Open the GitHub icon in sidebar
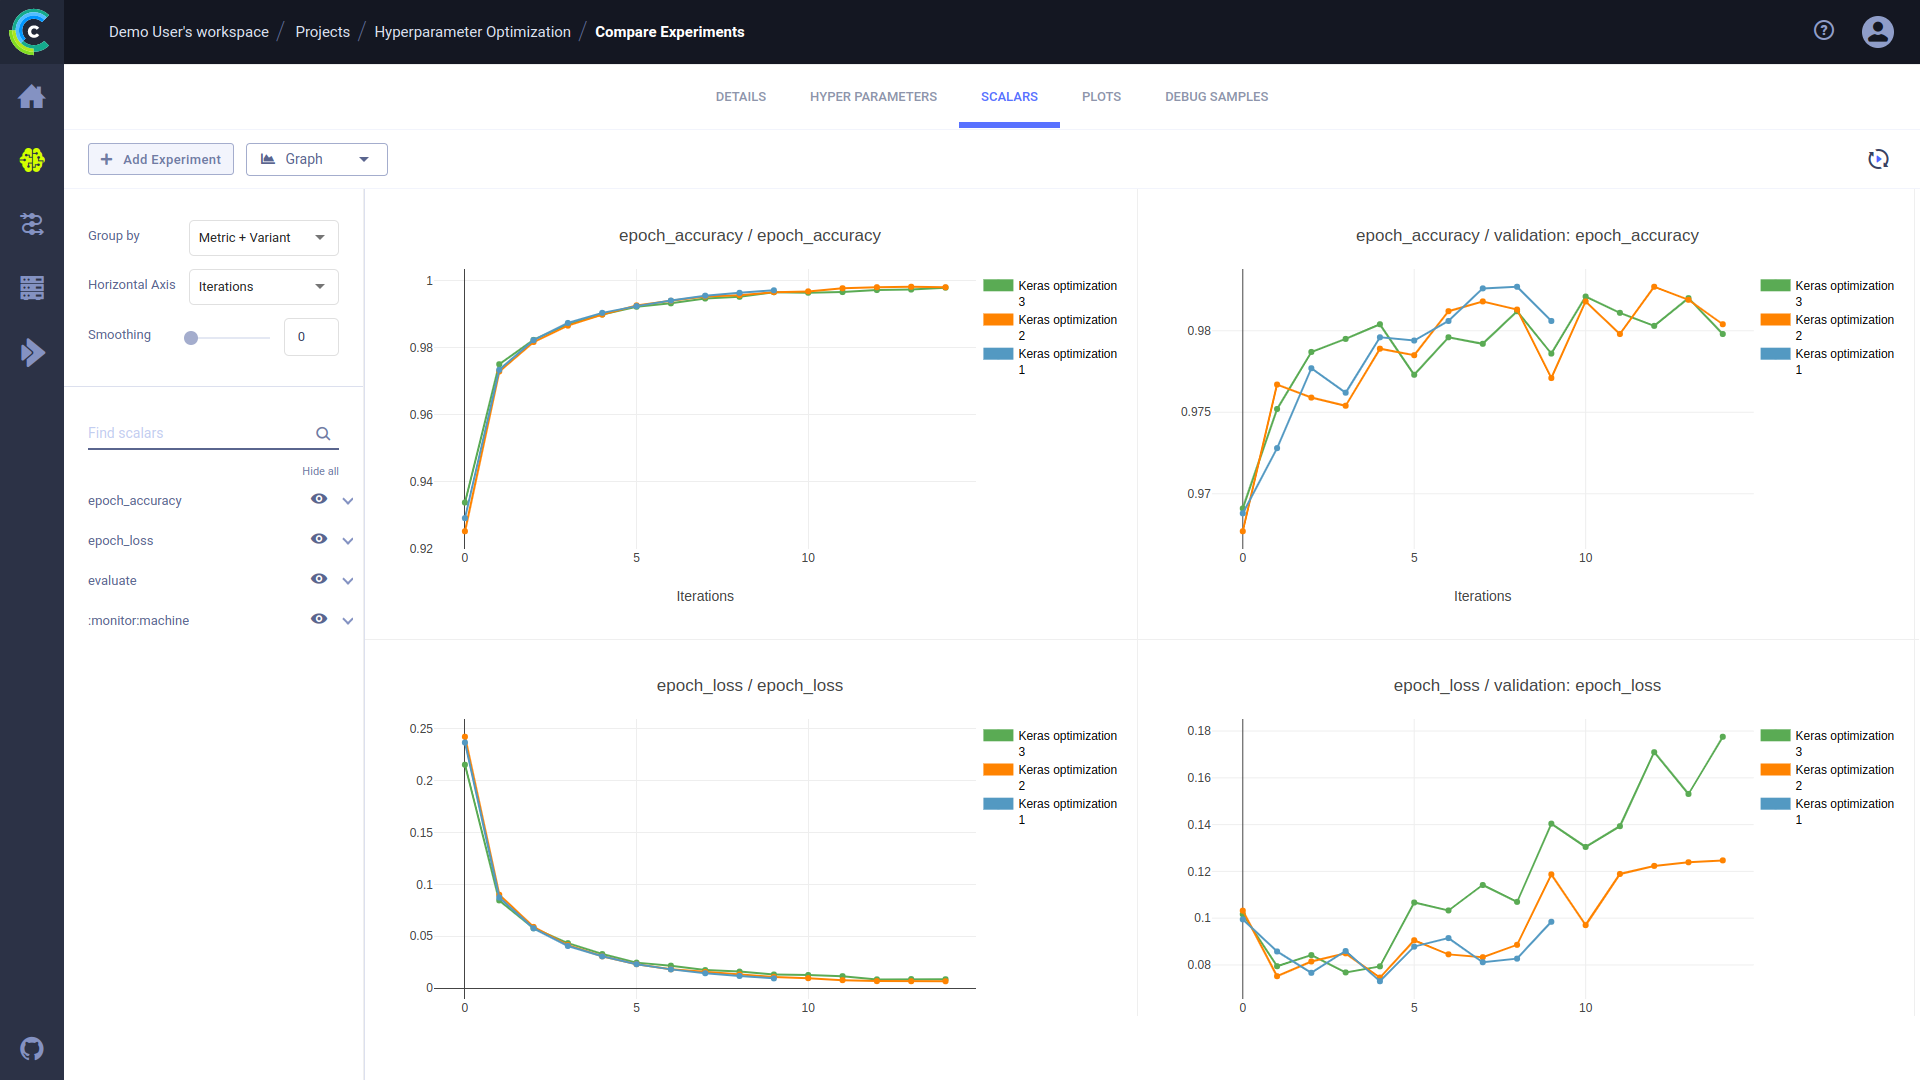Screen dimensions: 1920x1080 coord(32,1049)
